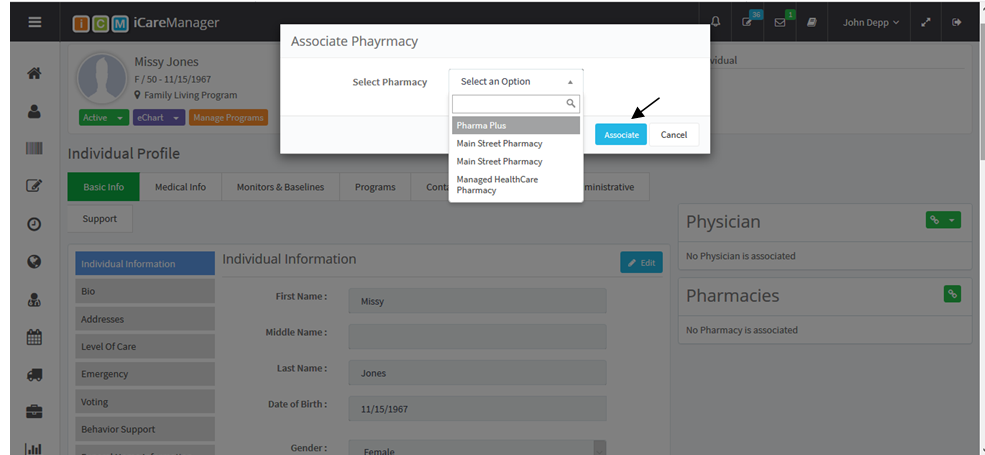Click pharmacy search input field

[x=516, y=104]
